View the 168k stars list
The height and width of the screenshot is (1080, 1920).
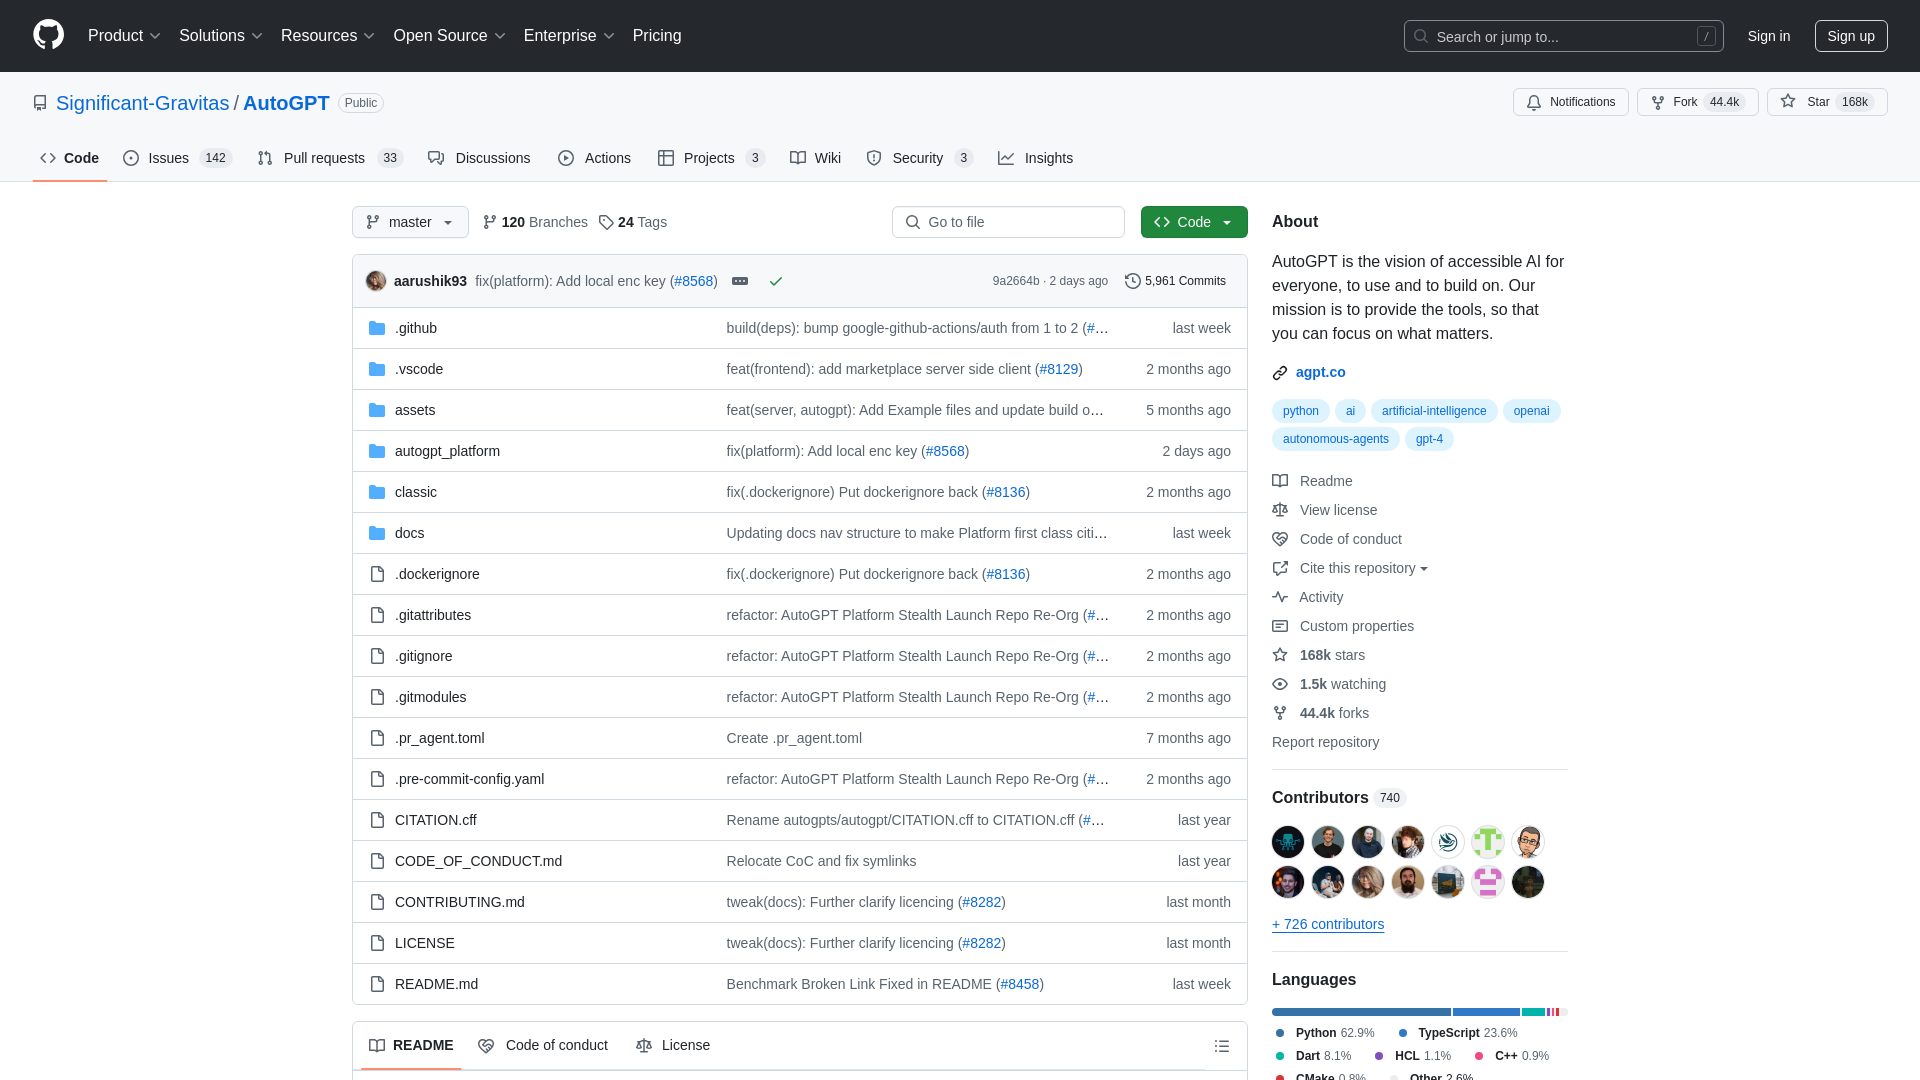pyautogui.click(x=1318, y=655)
